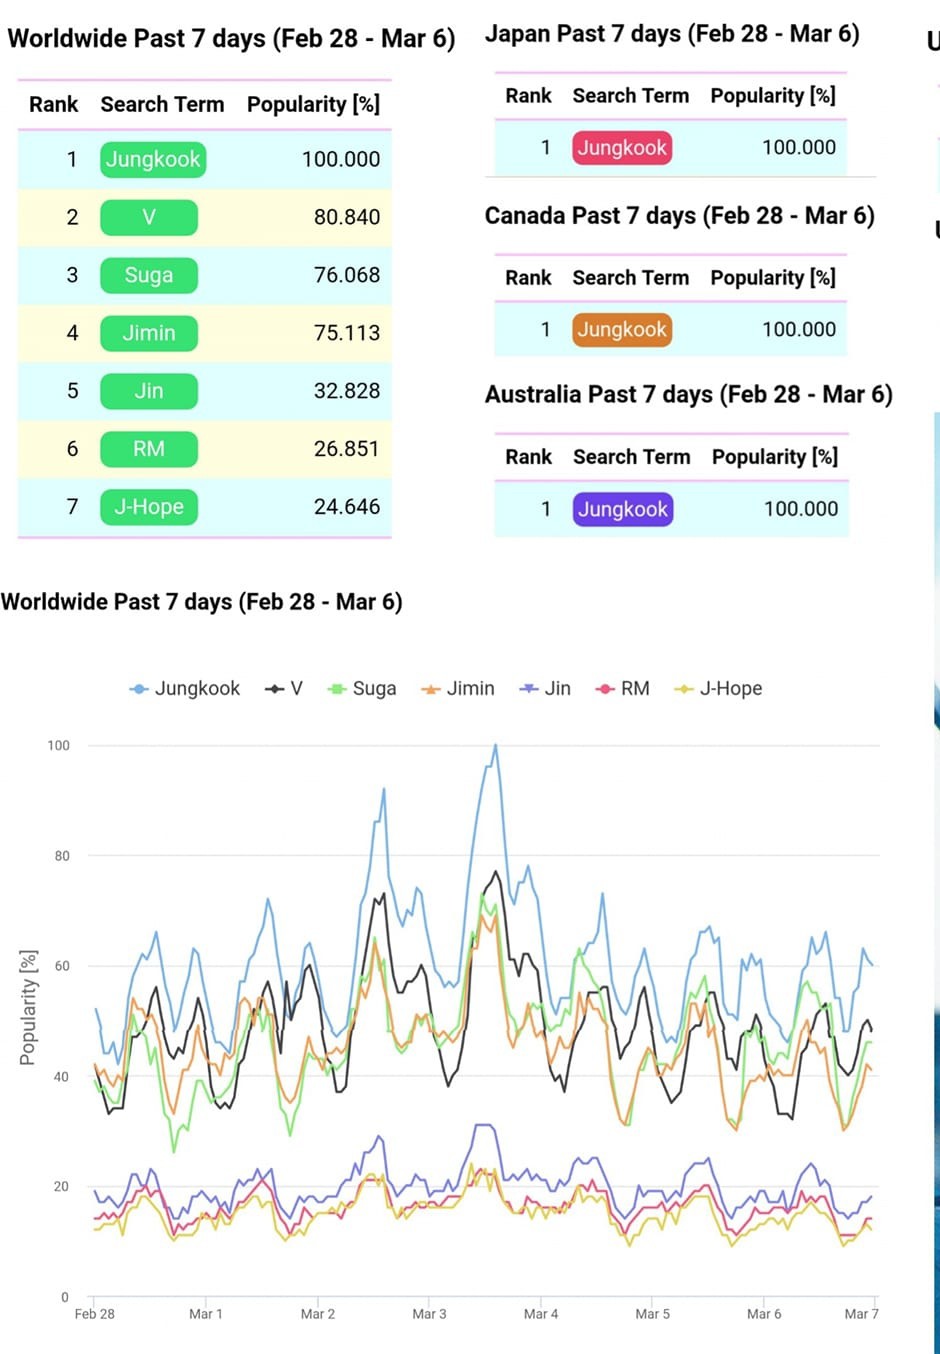Click the Canada Past 7 days heading
The width and height of the screenshot is (940, 1354).
tap(680, 216)
